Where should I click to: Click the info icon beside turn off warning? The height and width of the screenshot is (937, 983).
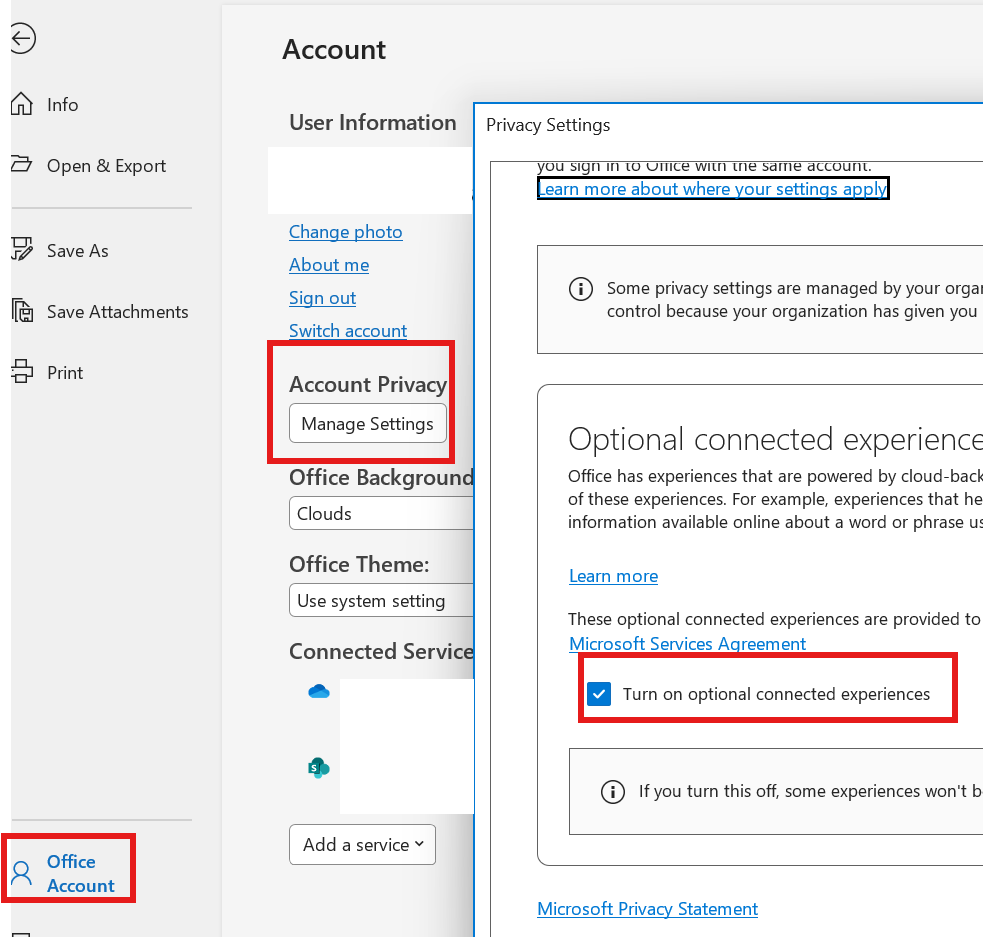click(x=612, y=792)
